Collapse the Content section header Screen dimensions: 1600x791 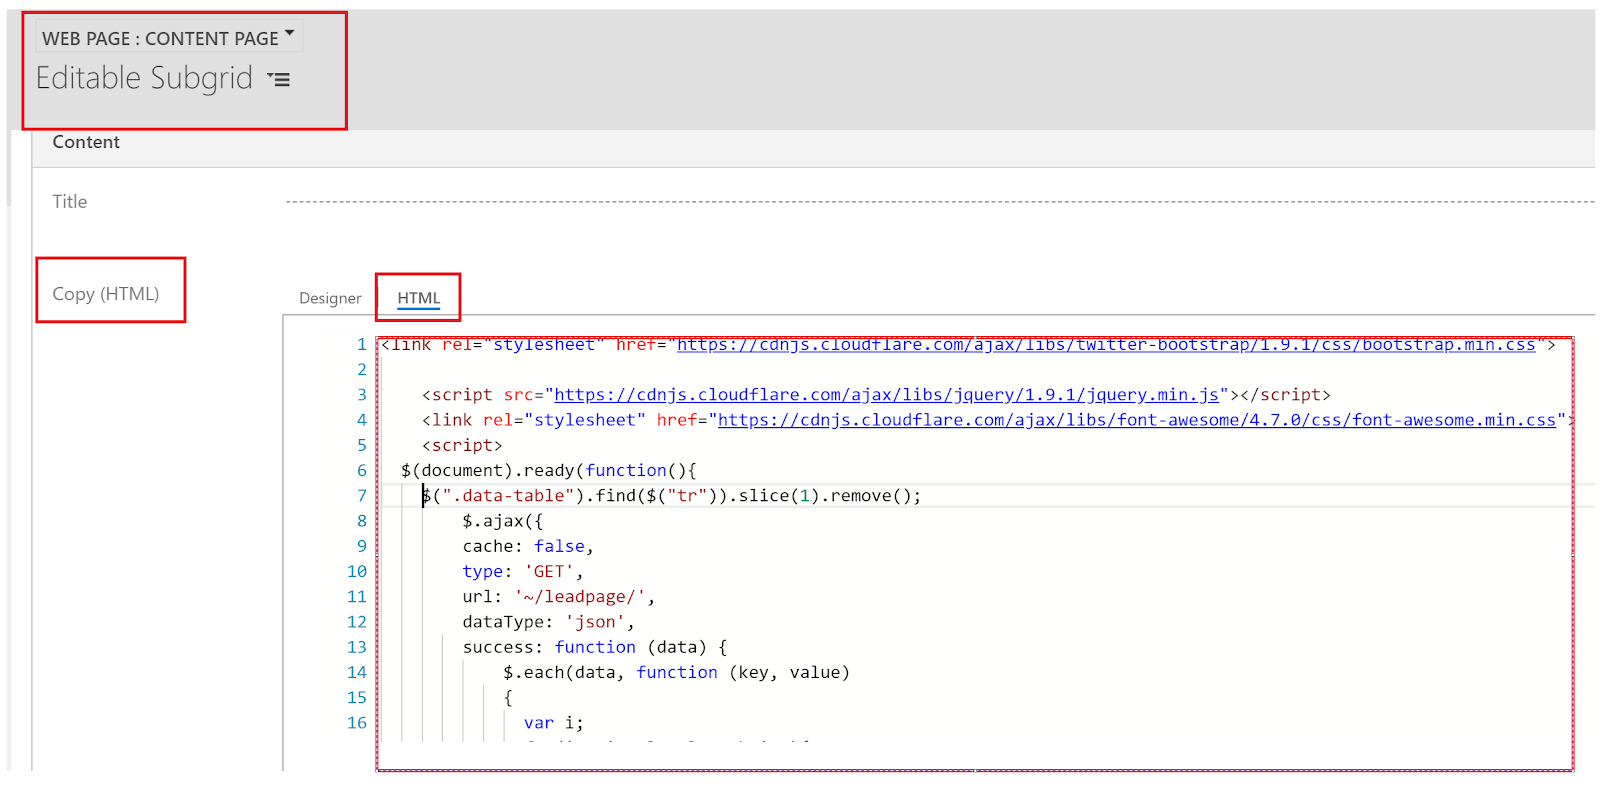pos(86,142)
